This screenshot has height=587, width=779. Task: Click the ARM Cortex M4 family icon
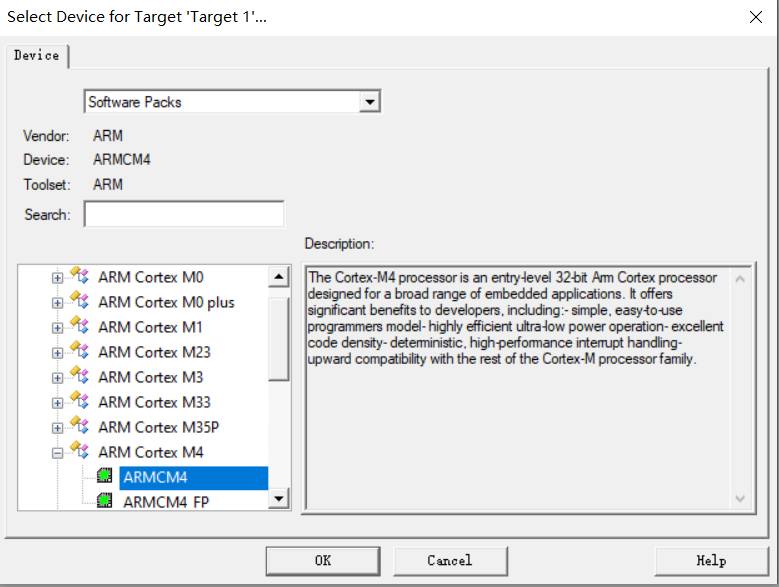point(79,450)
